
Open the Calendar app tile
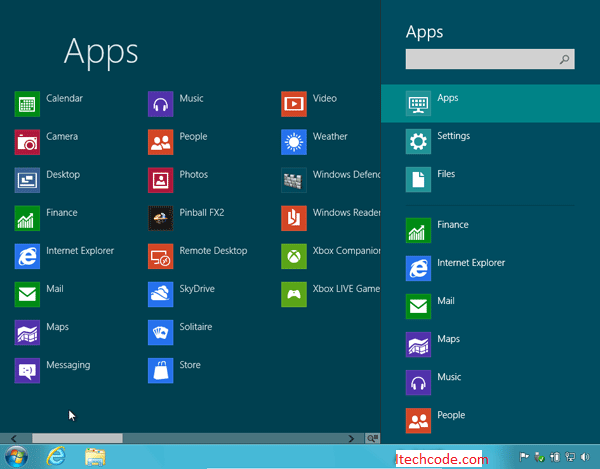[27, 104]
